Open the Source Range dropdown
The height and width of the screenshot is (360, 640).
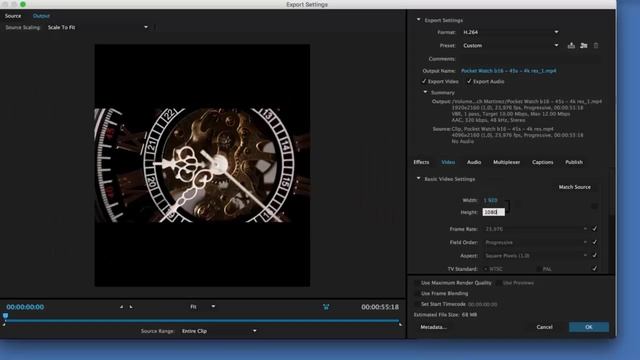click(x=219, y=331)
